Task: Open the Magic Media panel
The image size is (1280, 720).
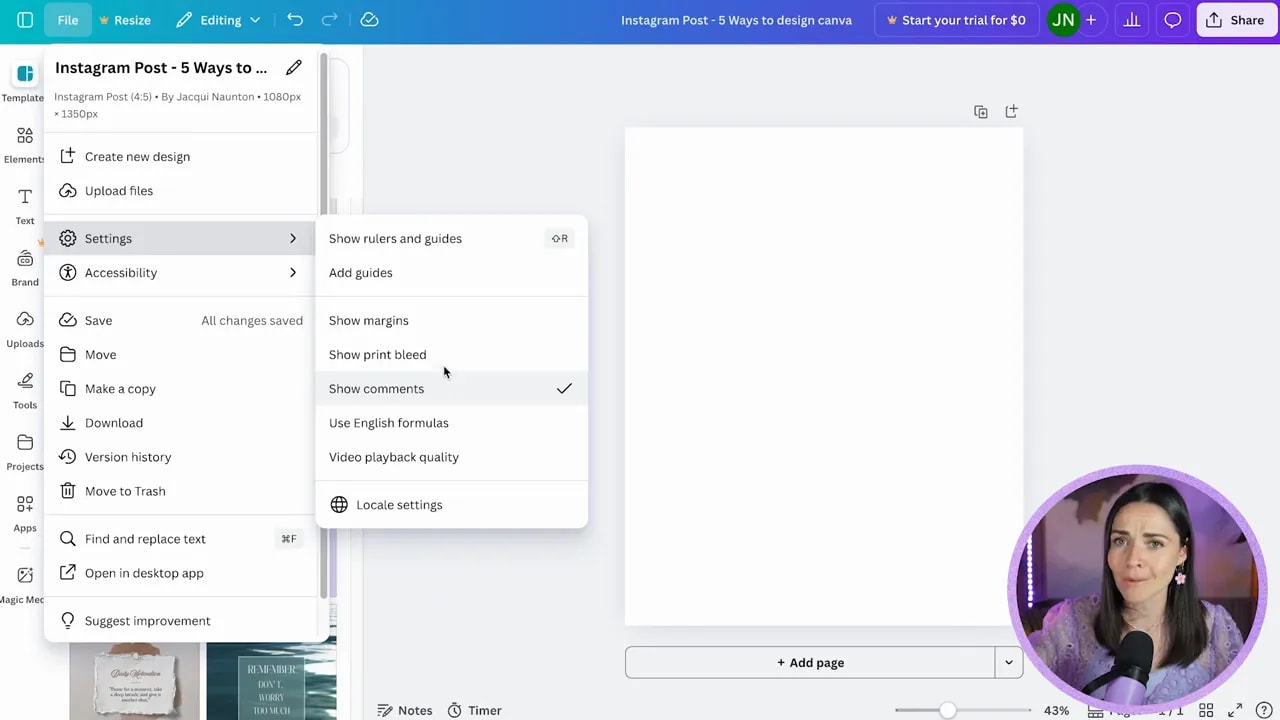Action: tap(24, 585)
